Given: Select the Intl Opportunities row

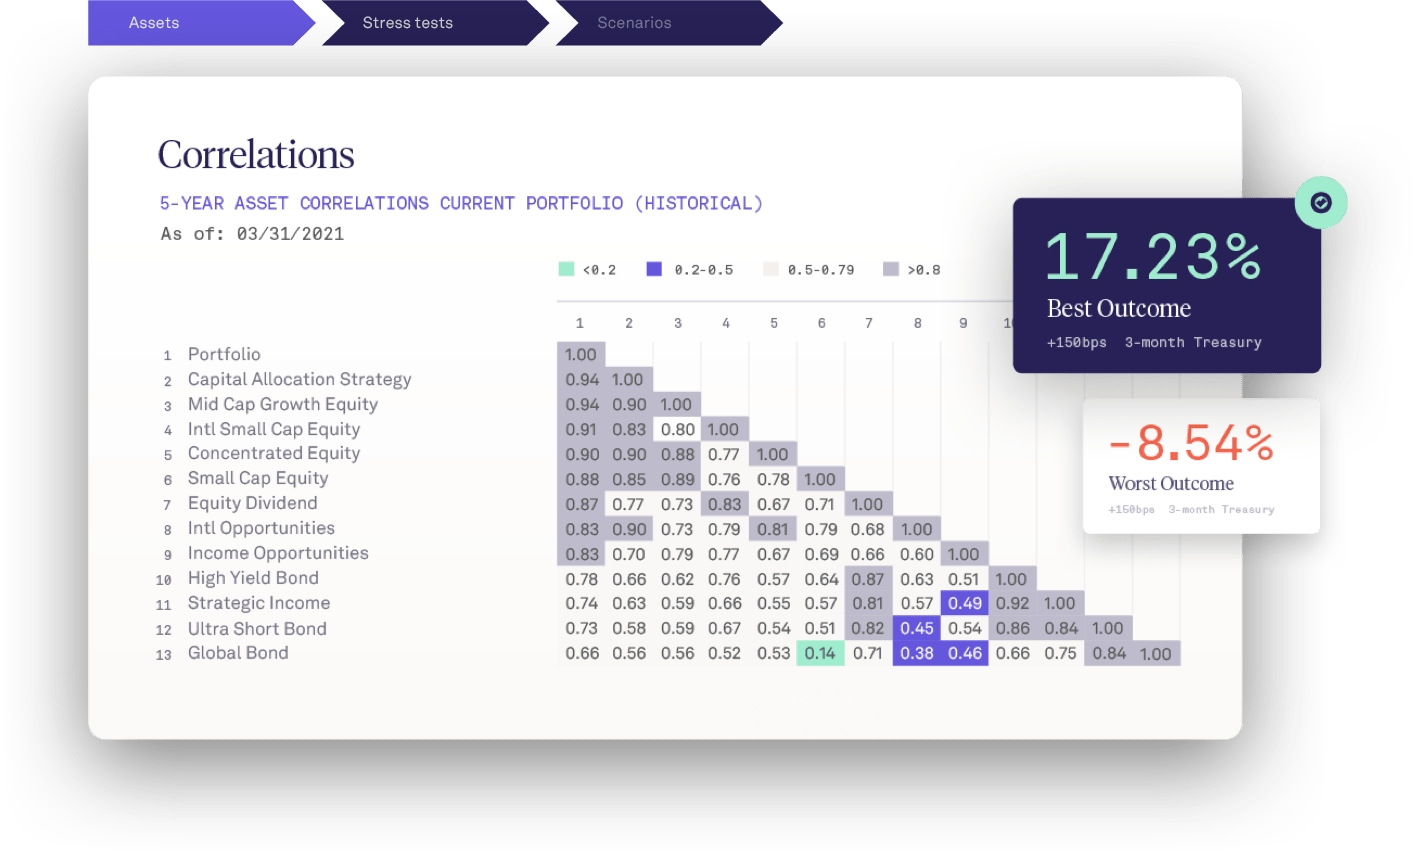Looking at the screenshot, I should [261, 528].
